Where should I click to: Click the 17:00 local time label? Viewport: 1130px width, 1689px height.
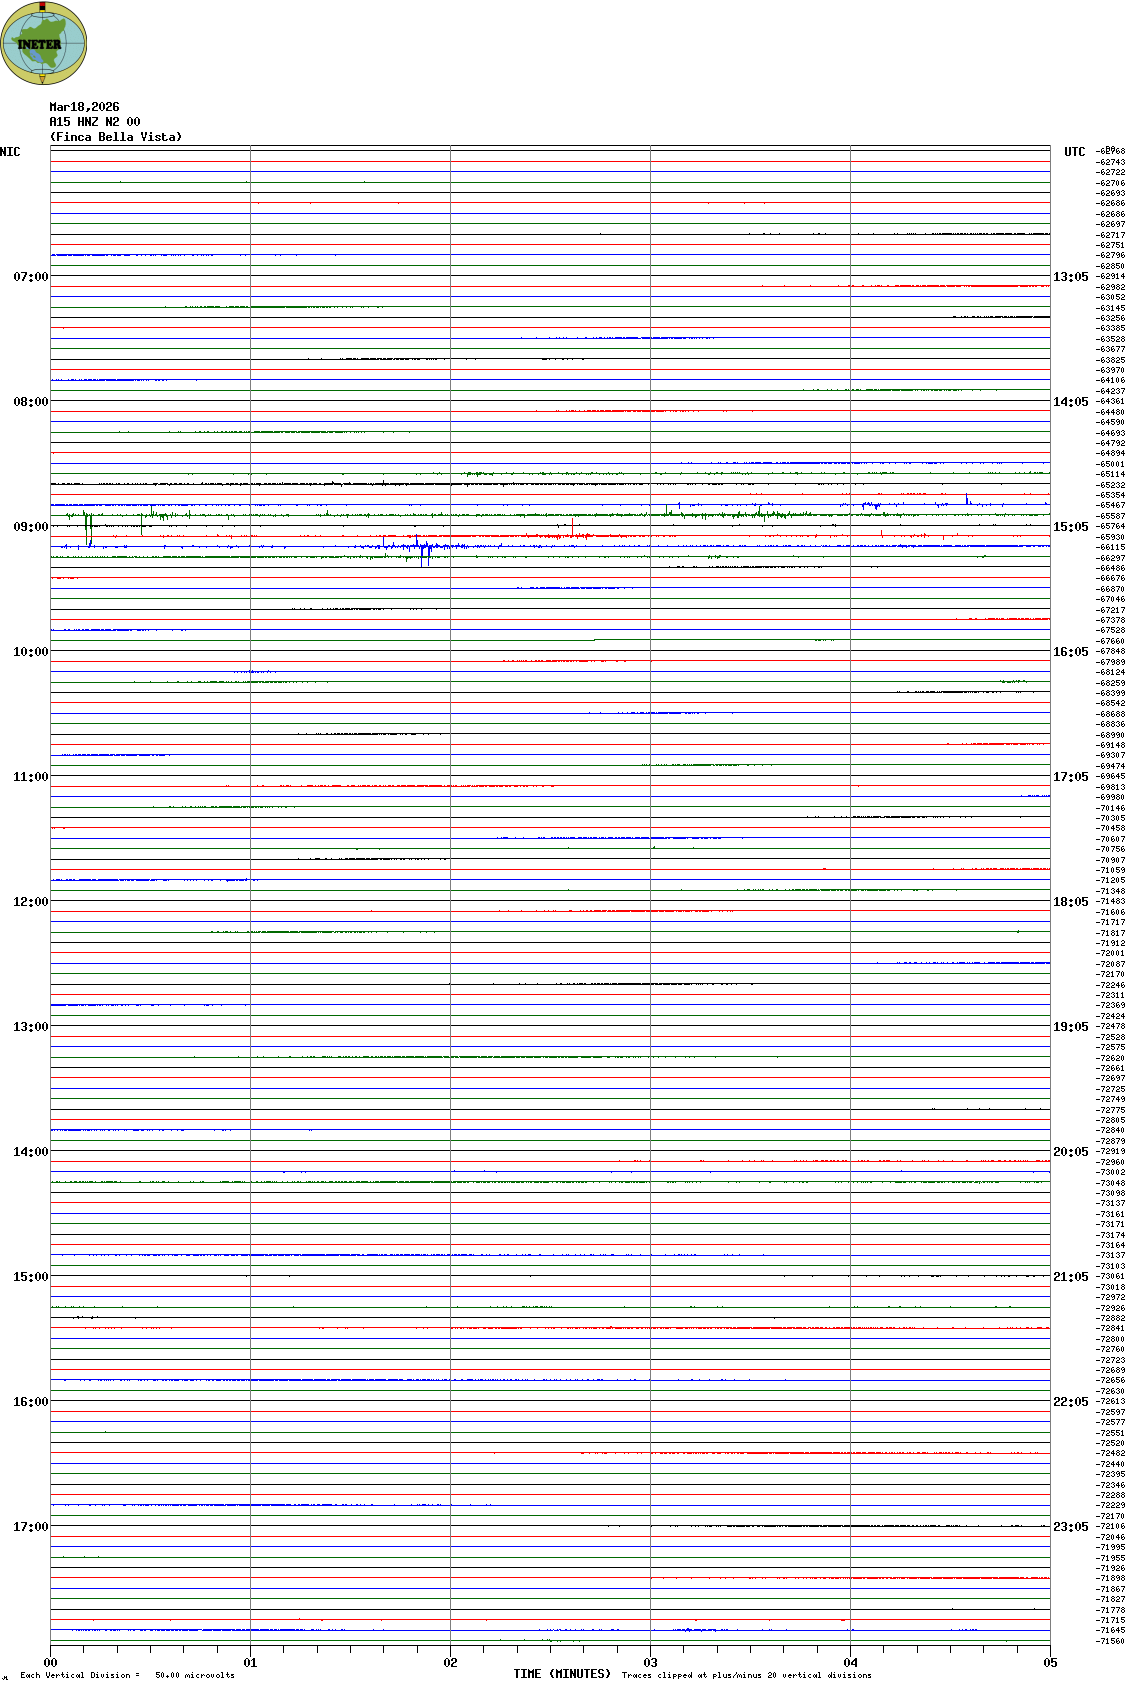[x=30, y=1527]
